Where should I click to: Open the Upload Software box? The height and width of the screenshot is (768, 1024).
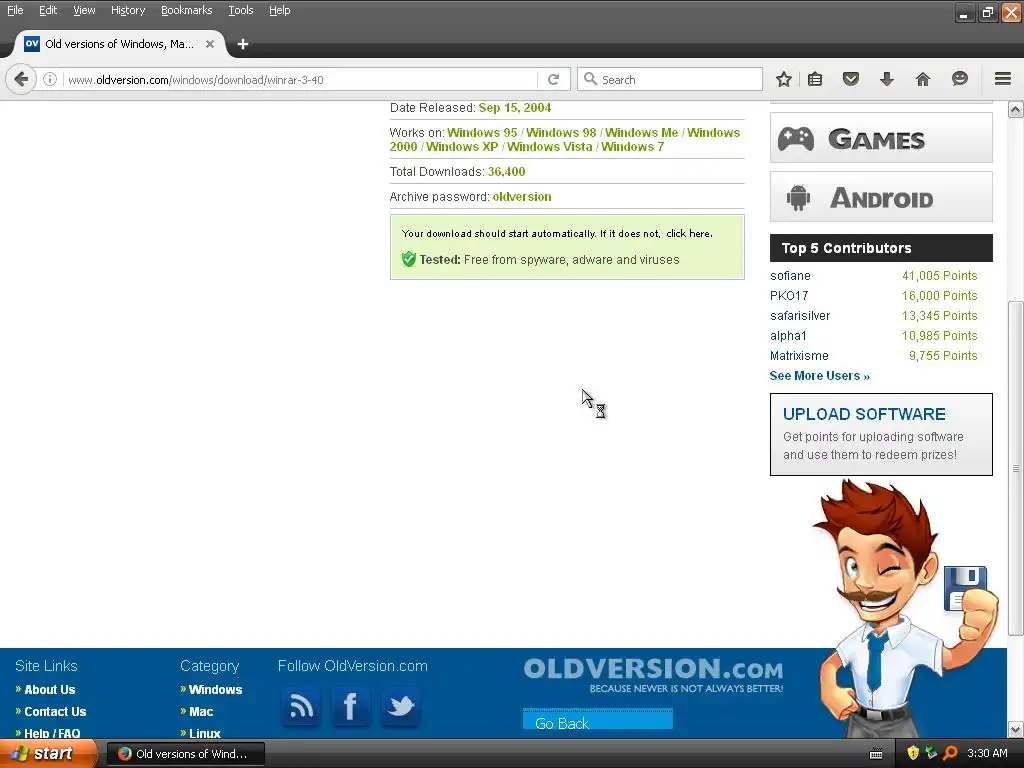tap(881, 434)
